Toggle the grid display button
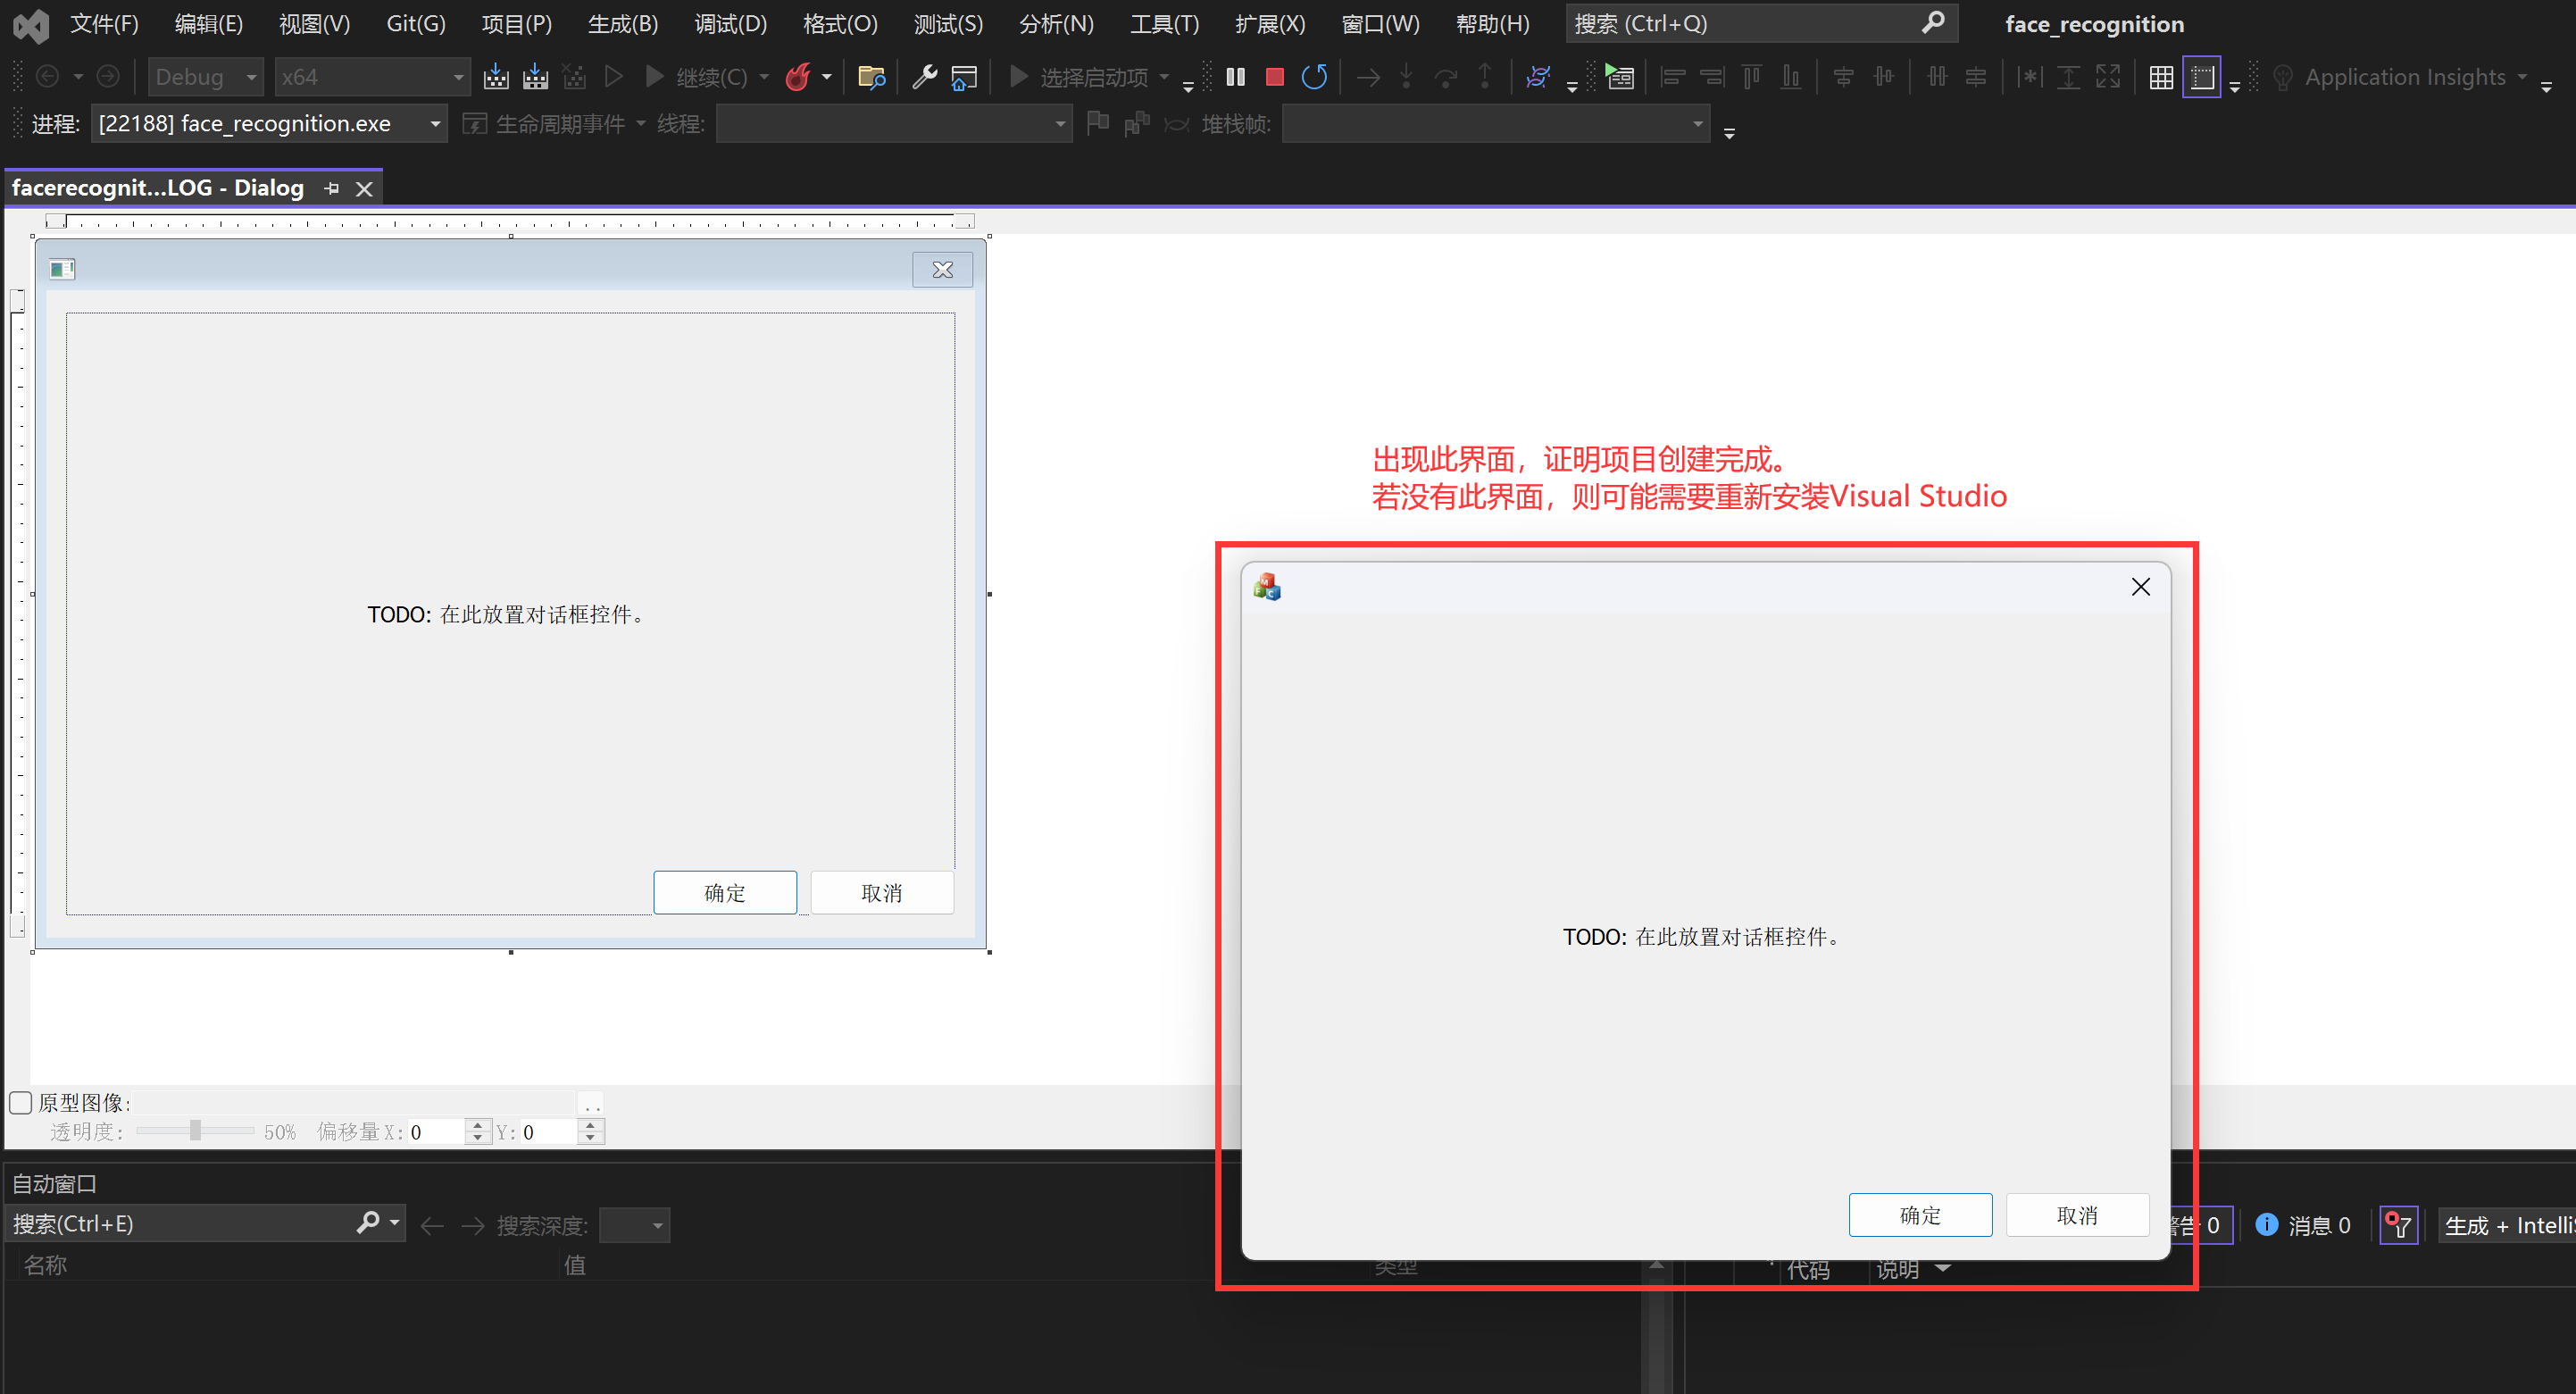The image size is (2576, 1394). point(2161,77)
